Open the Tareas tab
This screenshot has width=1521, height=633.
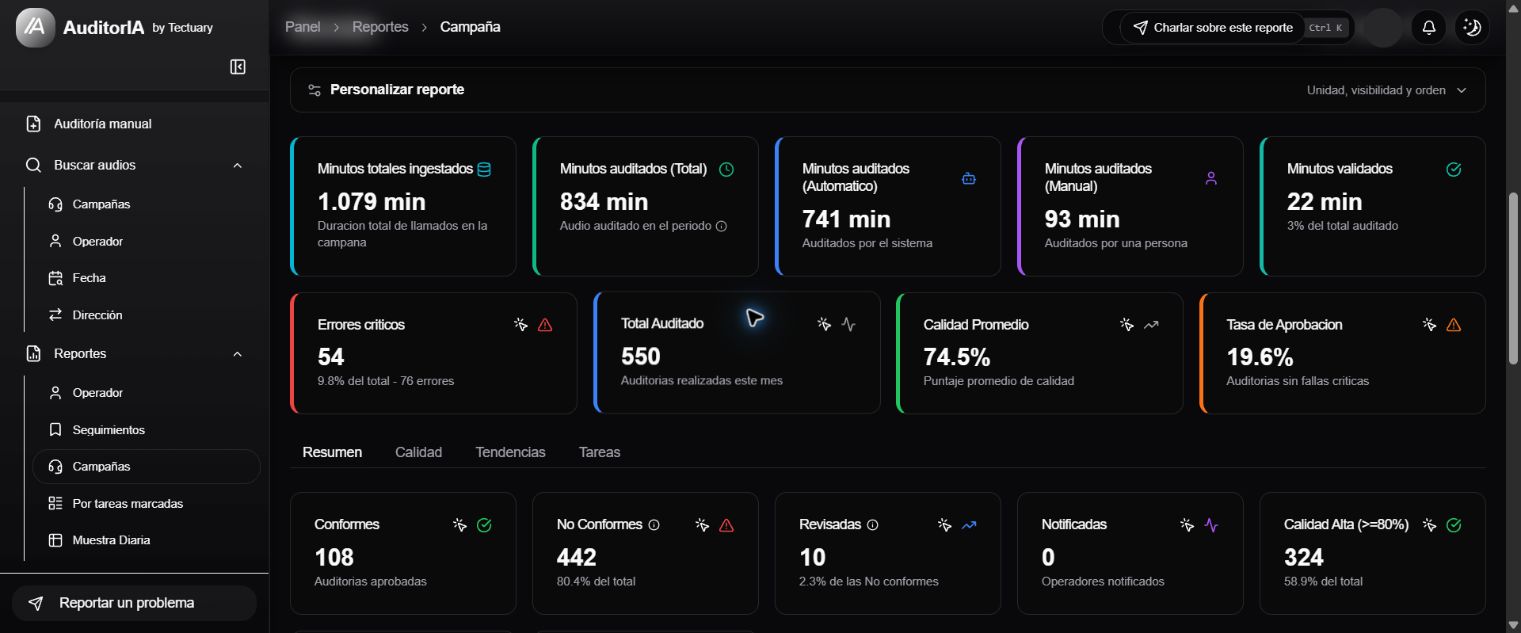coord(599,452)
